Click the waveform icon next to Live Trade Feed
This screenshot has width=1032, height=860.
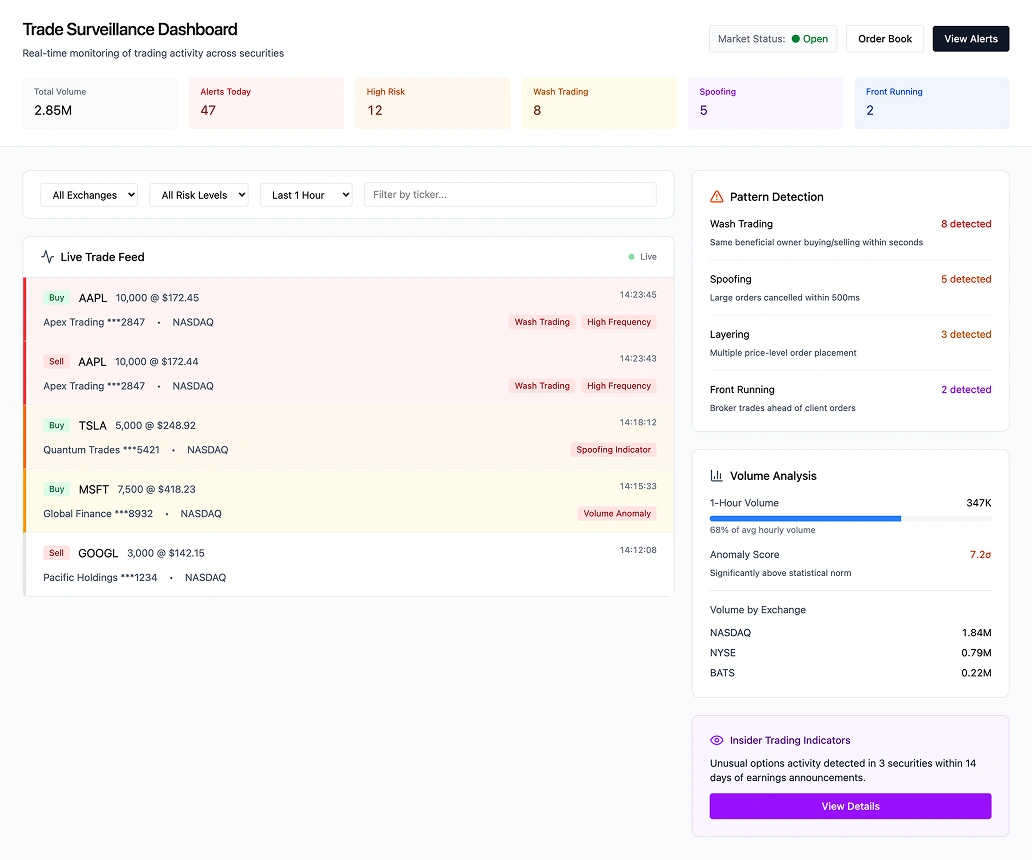[47, 256]
